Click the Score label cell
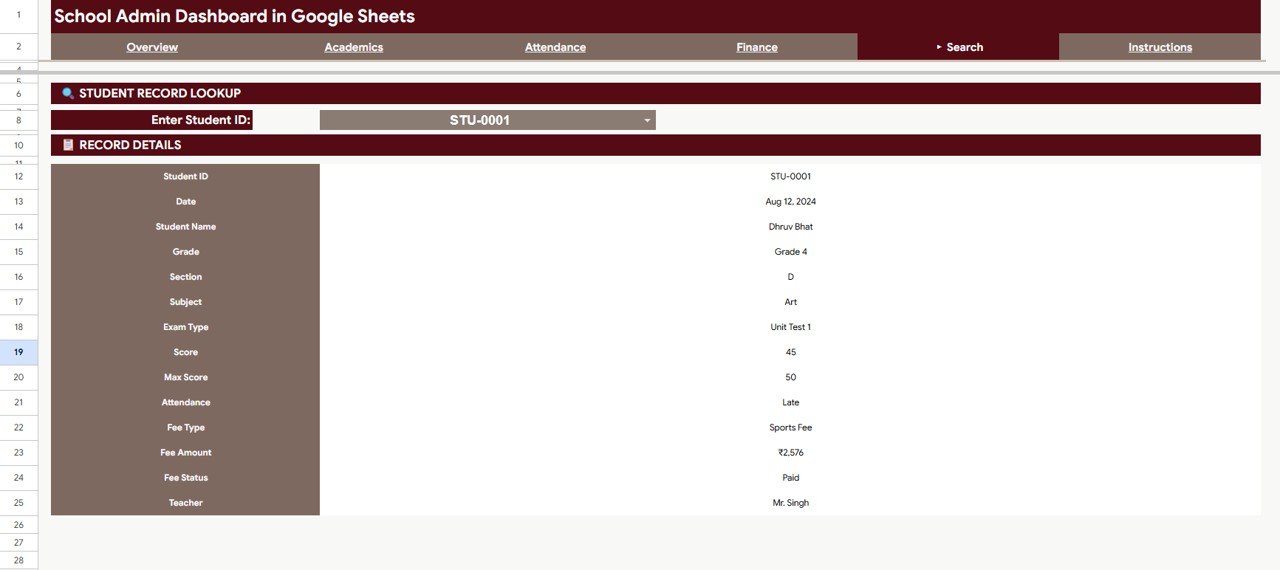 [x=185, y=352]
